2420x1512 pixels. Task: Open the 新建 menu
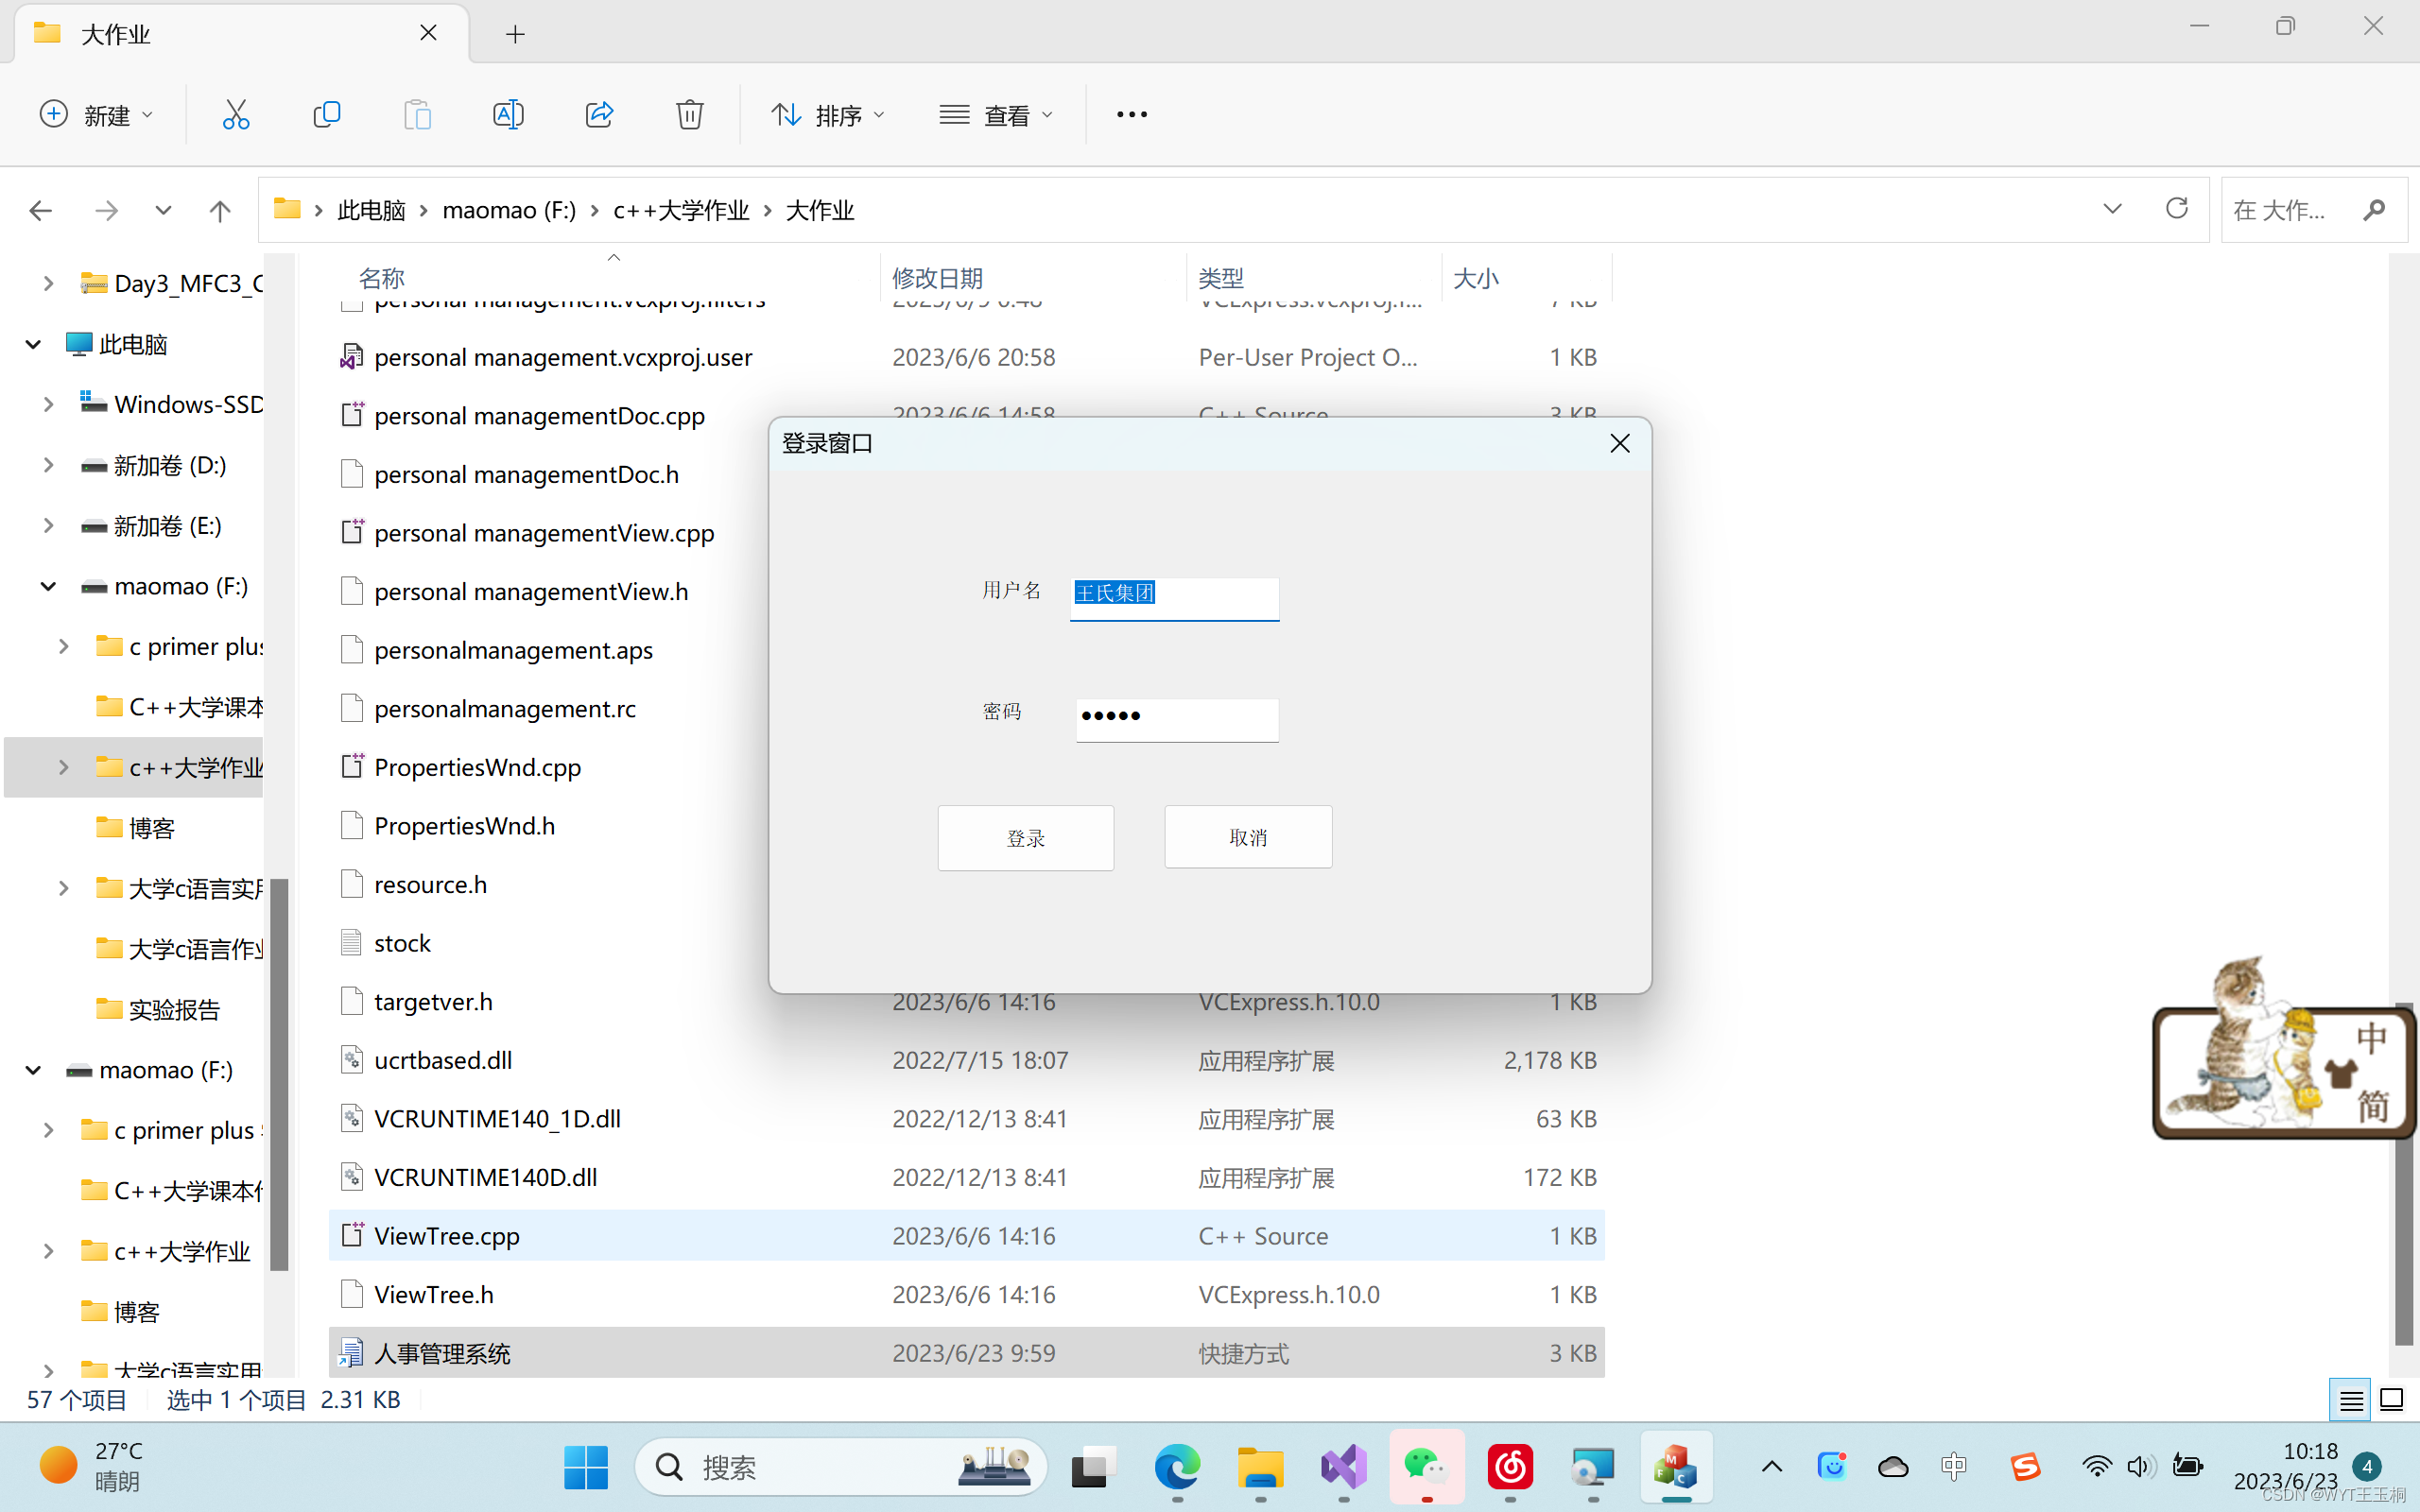click(x=96, y=114)
